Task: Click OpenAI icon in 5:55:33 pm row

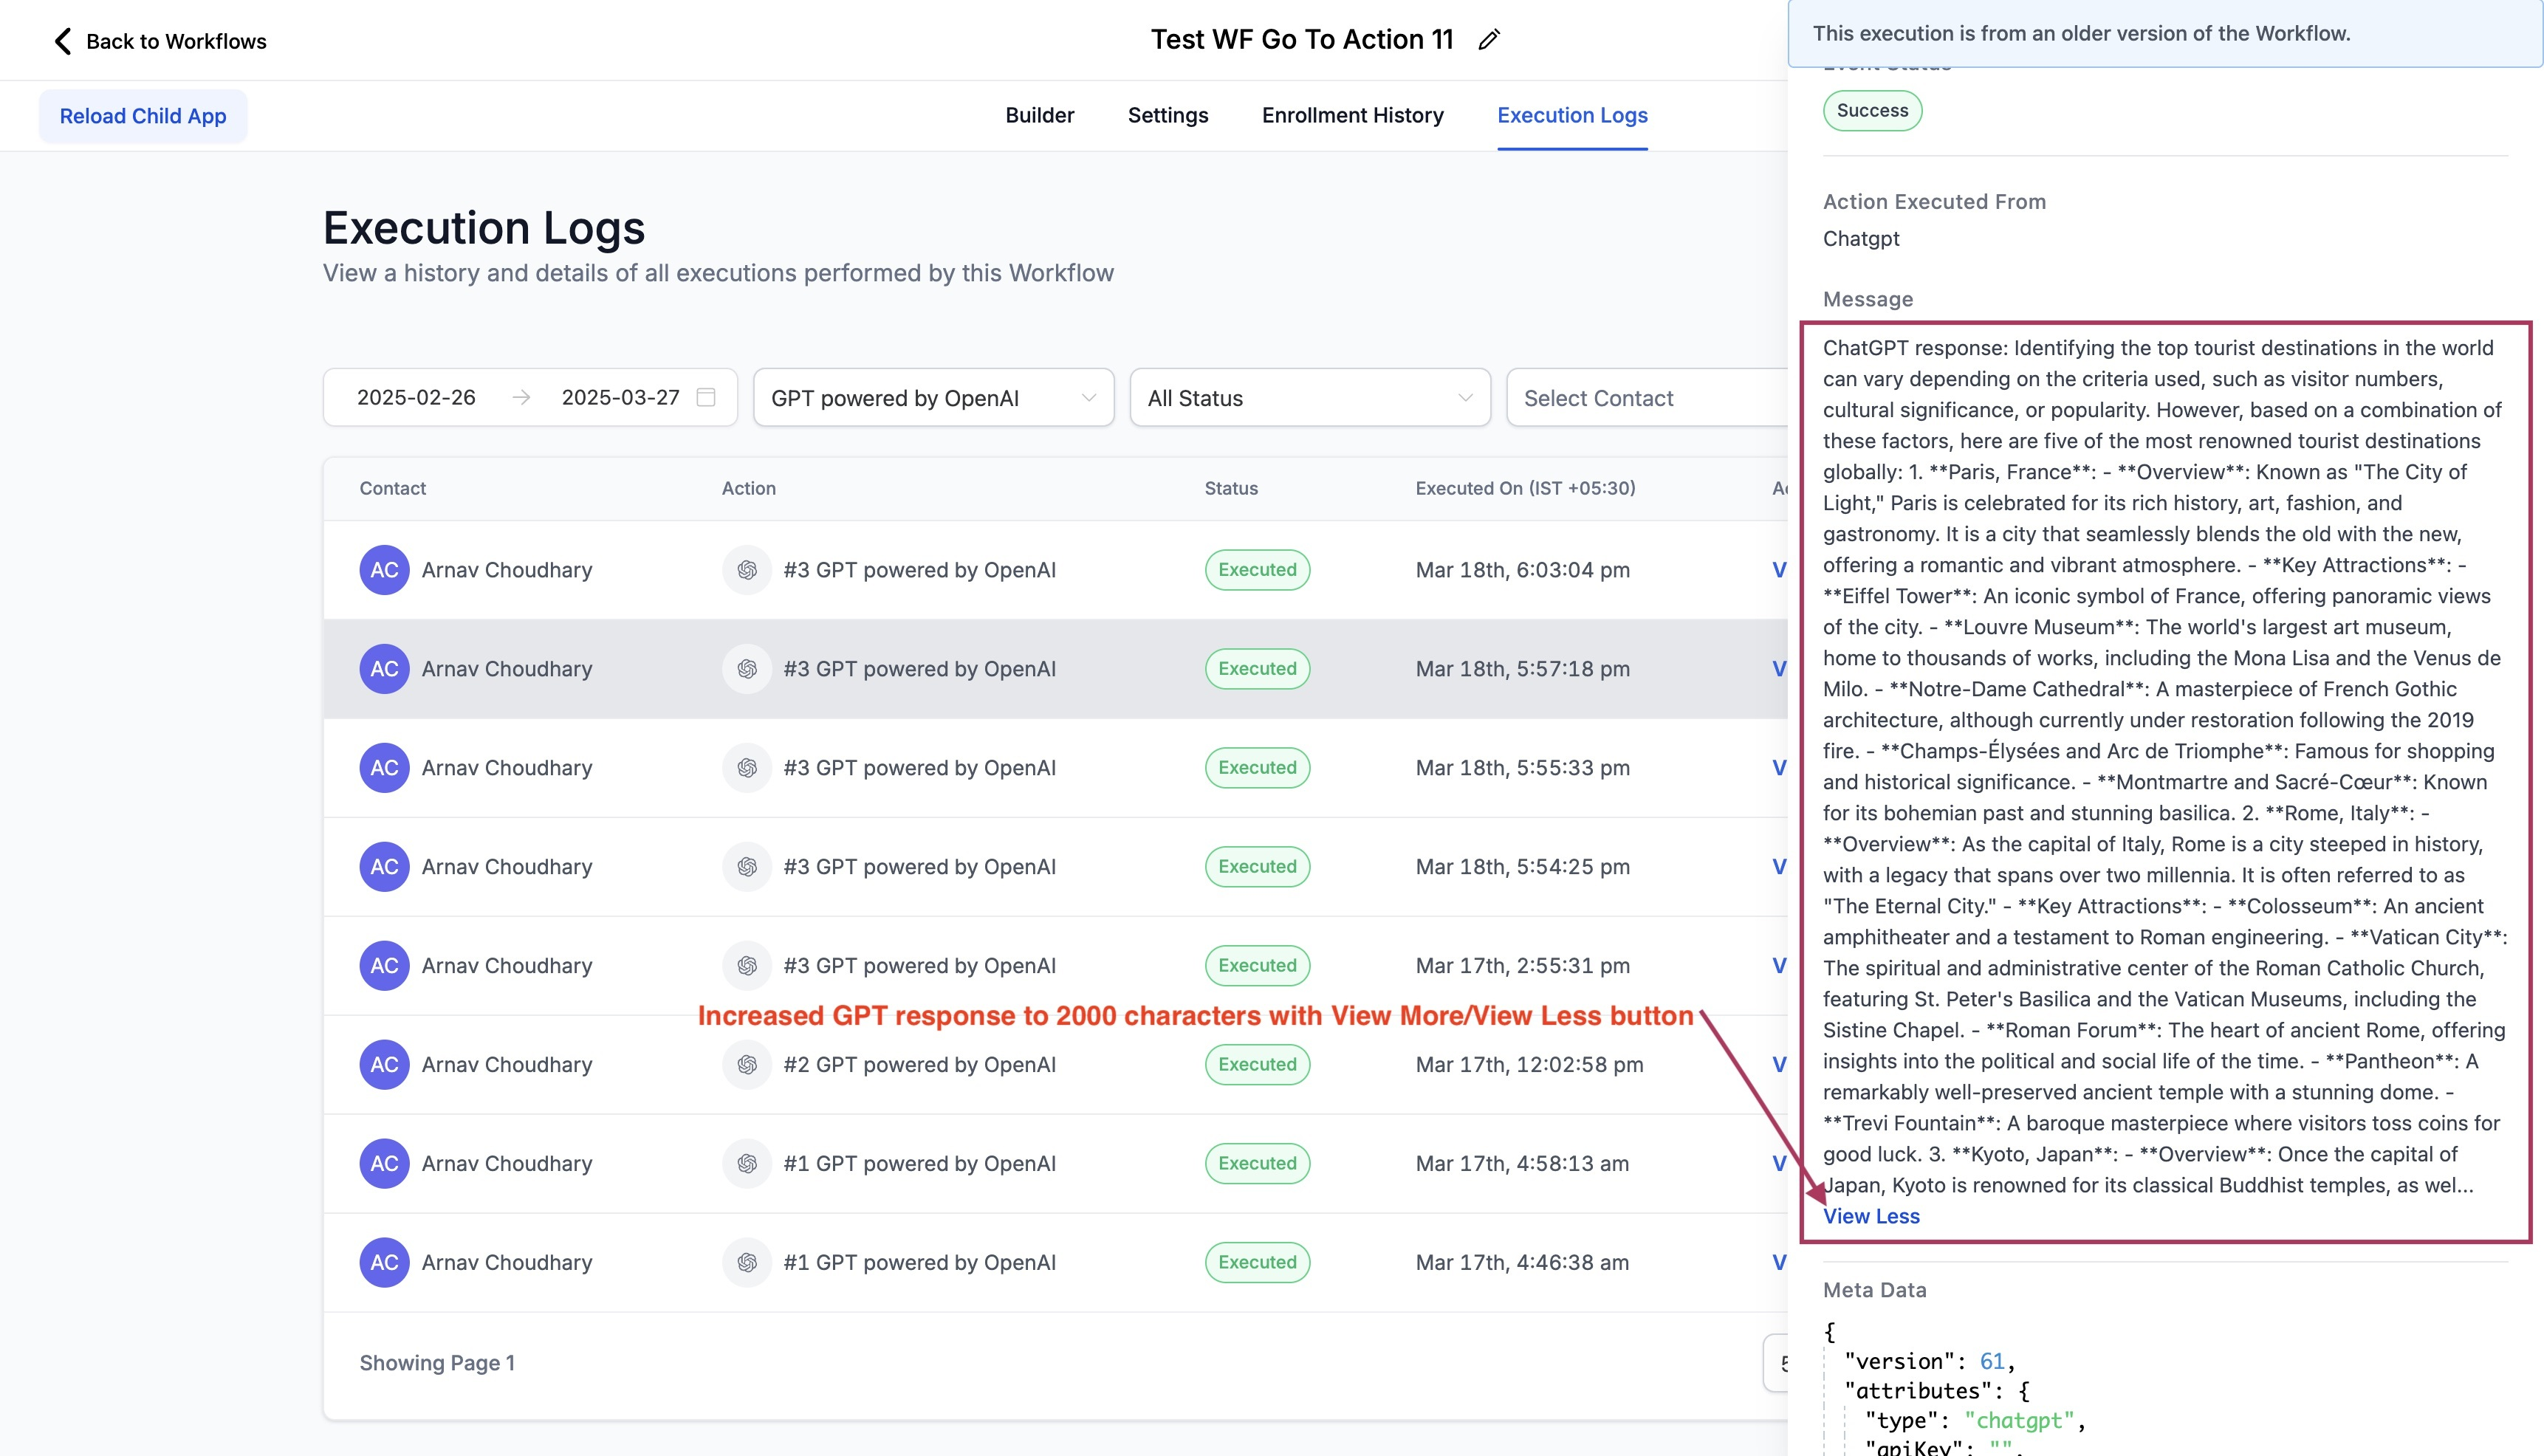Action: [746, 768]
